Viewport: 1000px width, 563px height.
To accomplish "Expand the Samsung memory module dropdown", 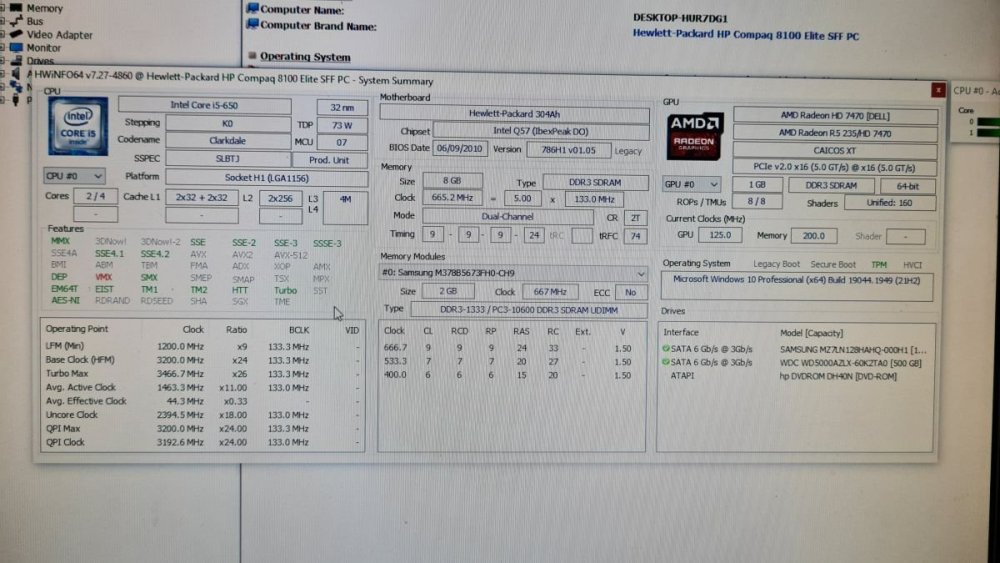I will (x=640, y=272).
